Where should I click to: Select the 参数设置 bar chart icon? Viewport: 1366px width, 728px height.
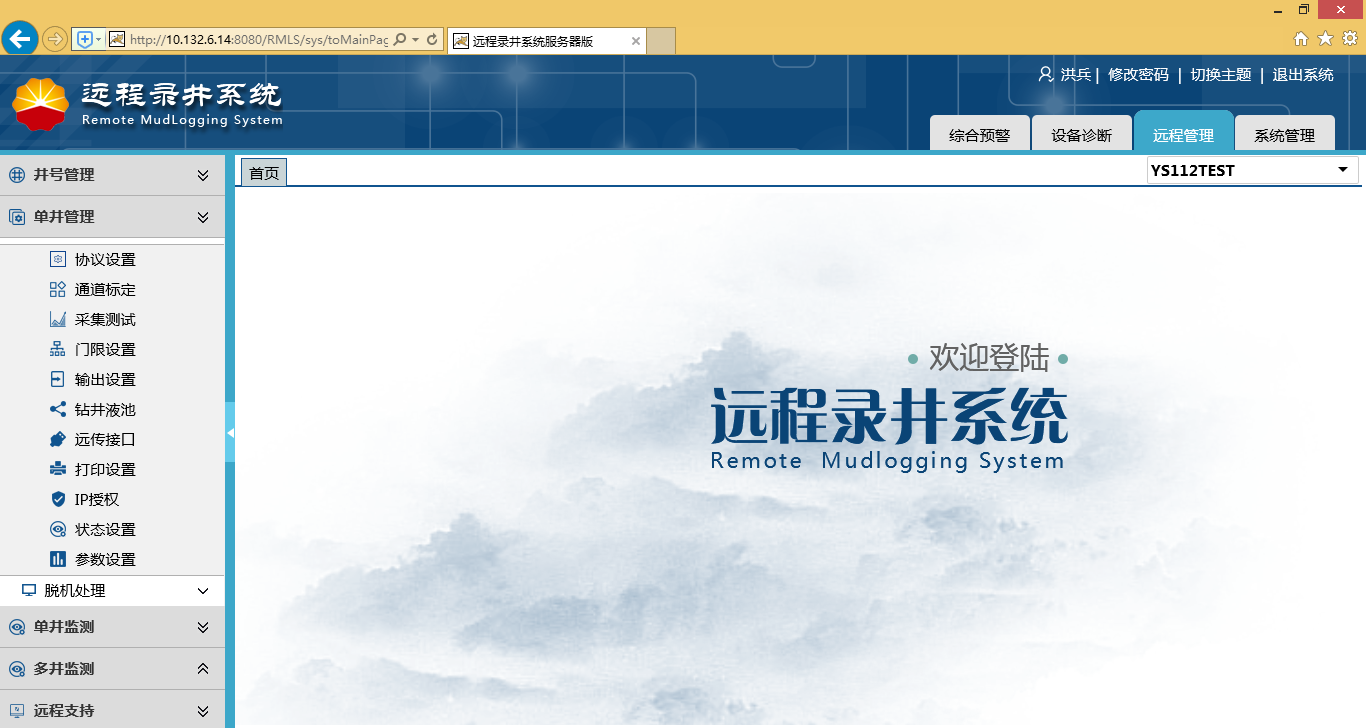pos(58,560)
